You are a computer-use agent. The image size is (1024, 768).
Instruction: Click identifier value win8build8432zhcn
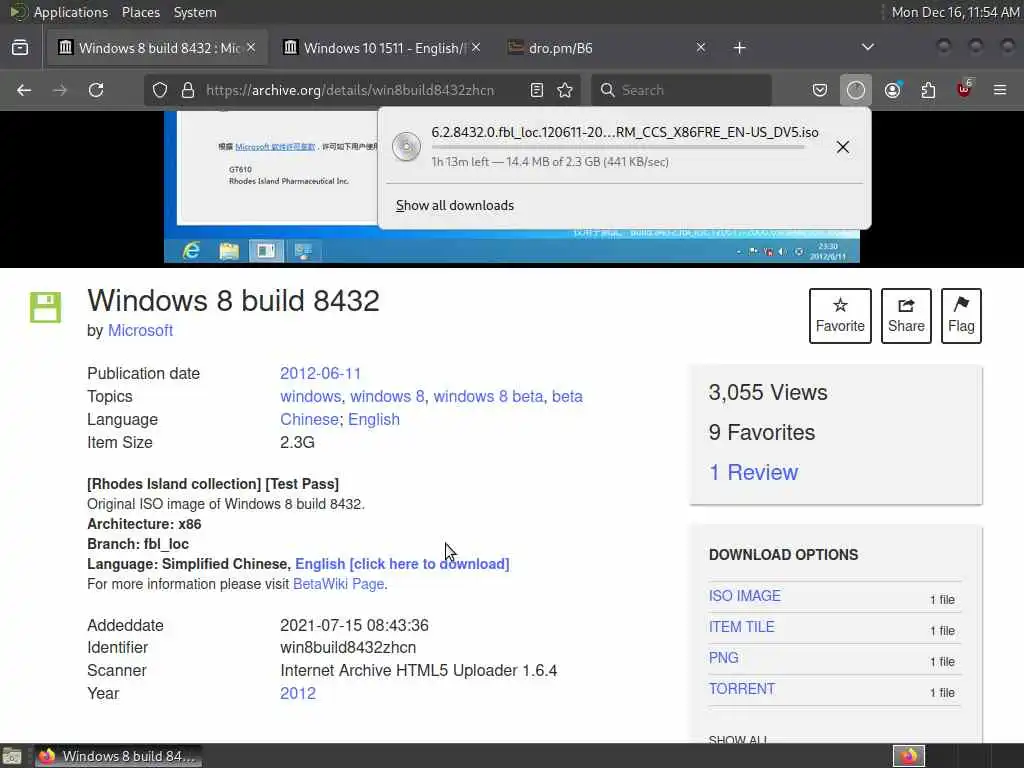point(348,647)
